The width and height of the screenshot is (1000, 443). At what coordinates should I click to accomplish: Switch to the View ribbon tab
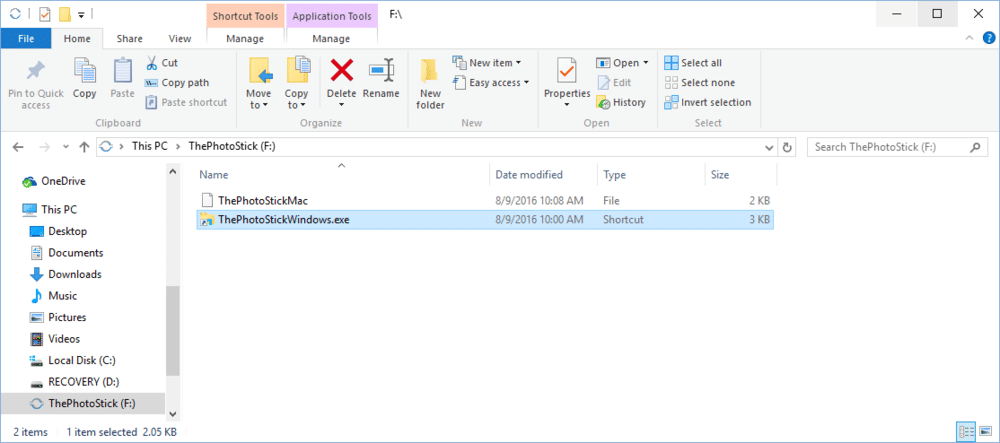point(180,39)
